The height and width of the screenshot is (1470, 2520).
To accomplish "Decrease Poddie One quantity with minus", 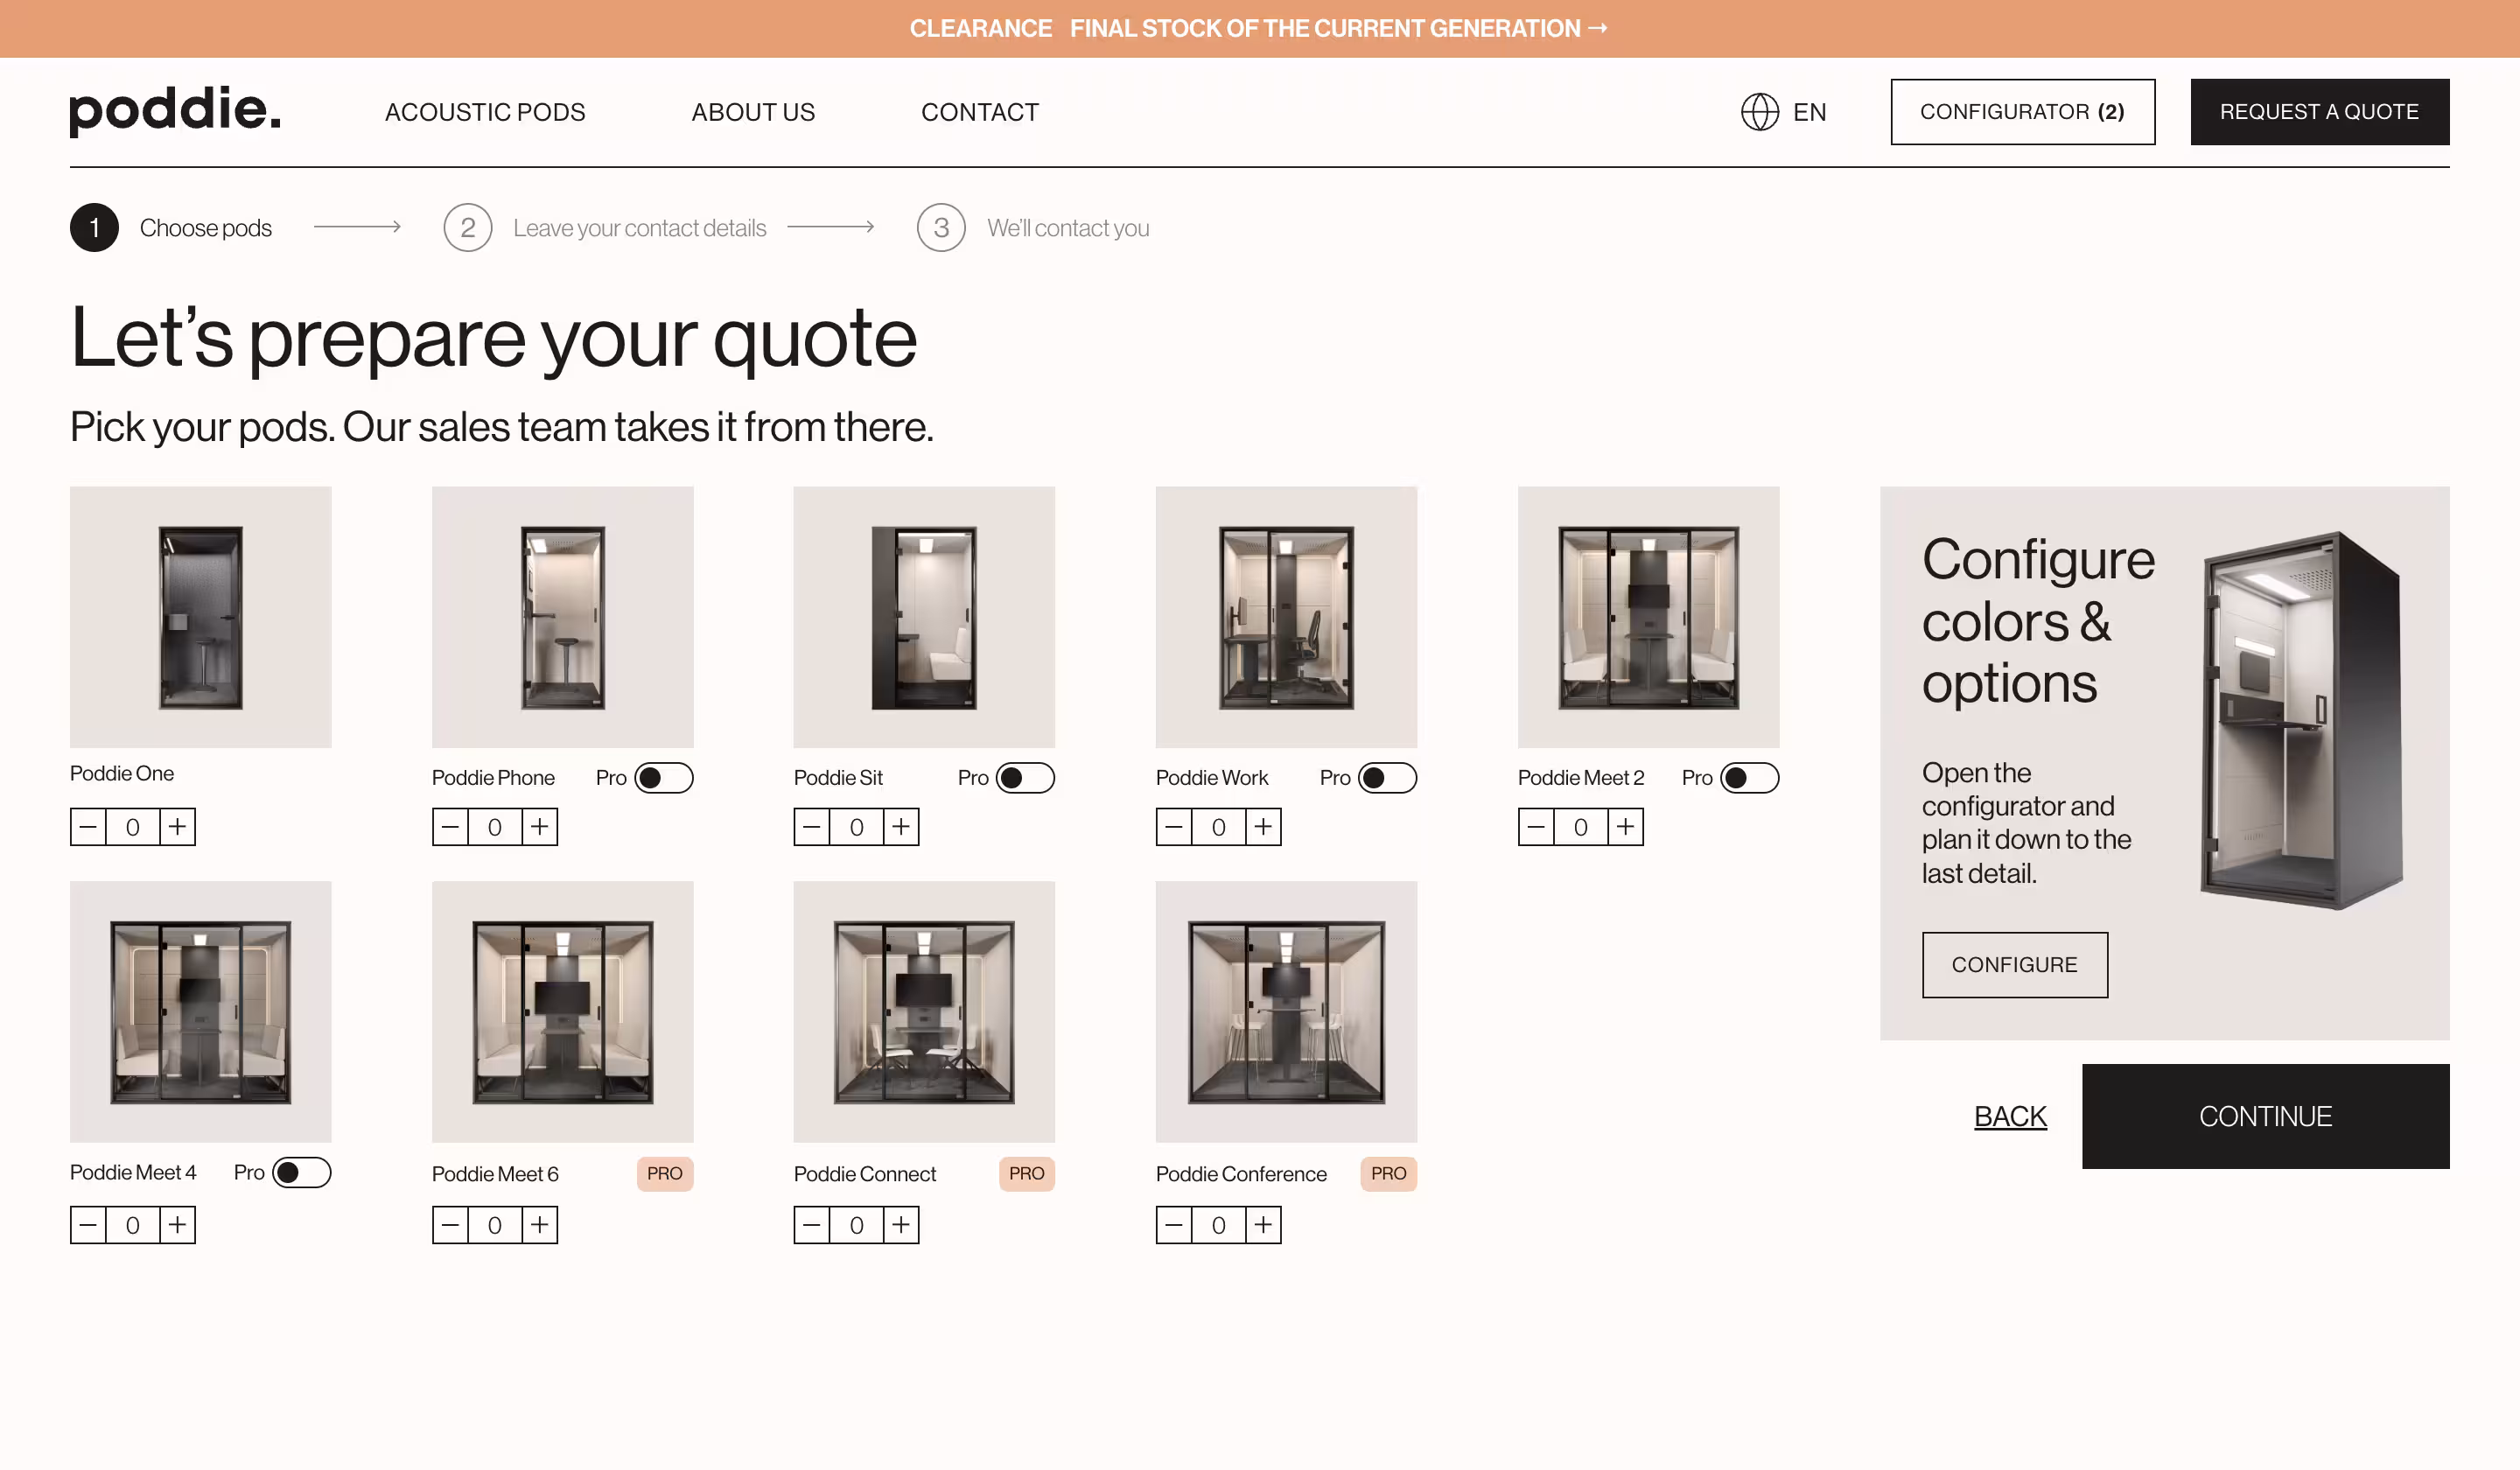I will (88, 827).
